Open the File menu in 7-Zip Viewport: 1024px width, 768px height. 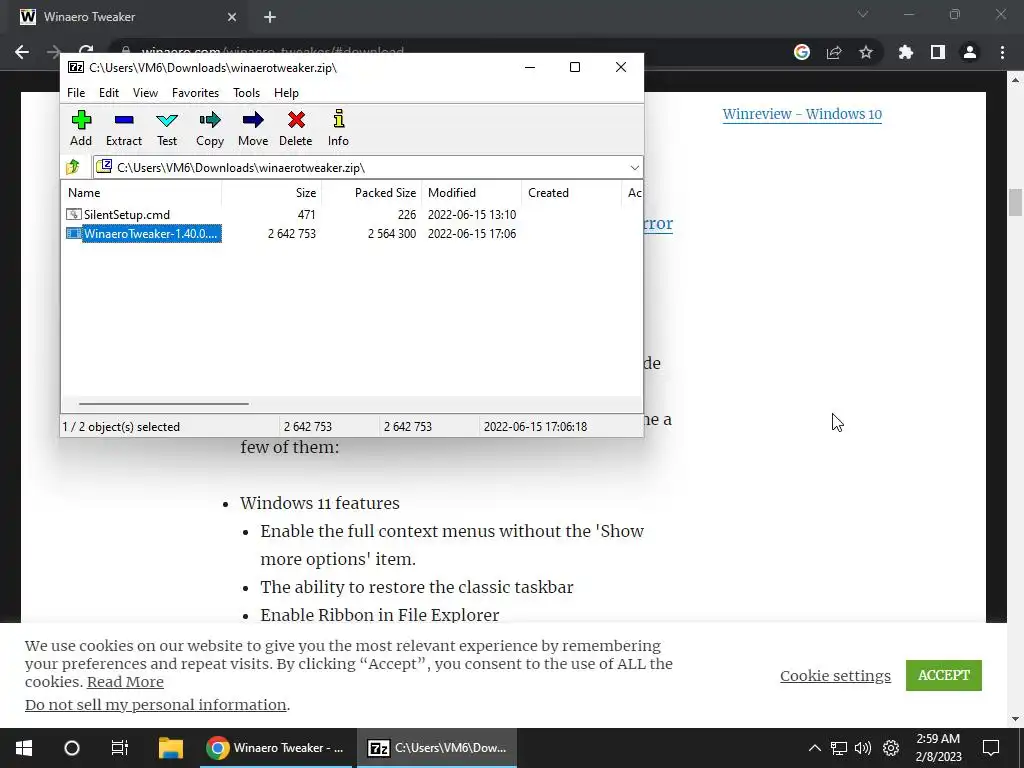coord(76,93)
